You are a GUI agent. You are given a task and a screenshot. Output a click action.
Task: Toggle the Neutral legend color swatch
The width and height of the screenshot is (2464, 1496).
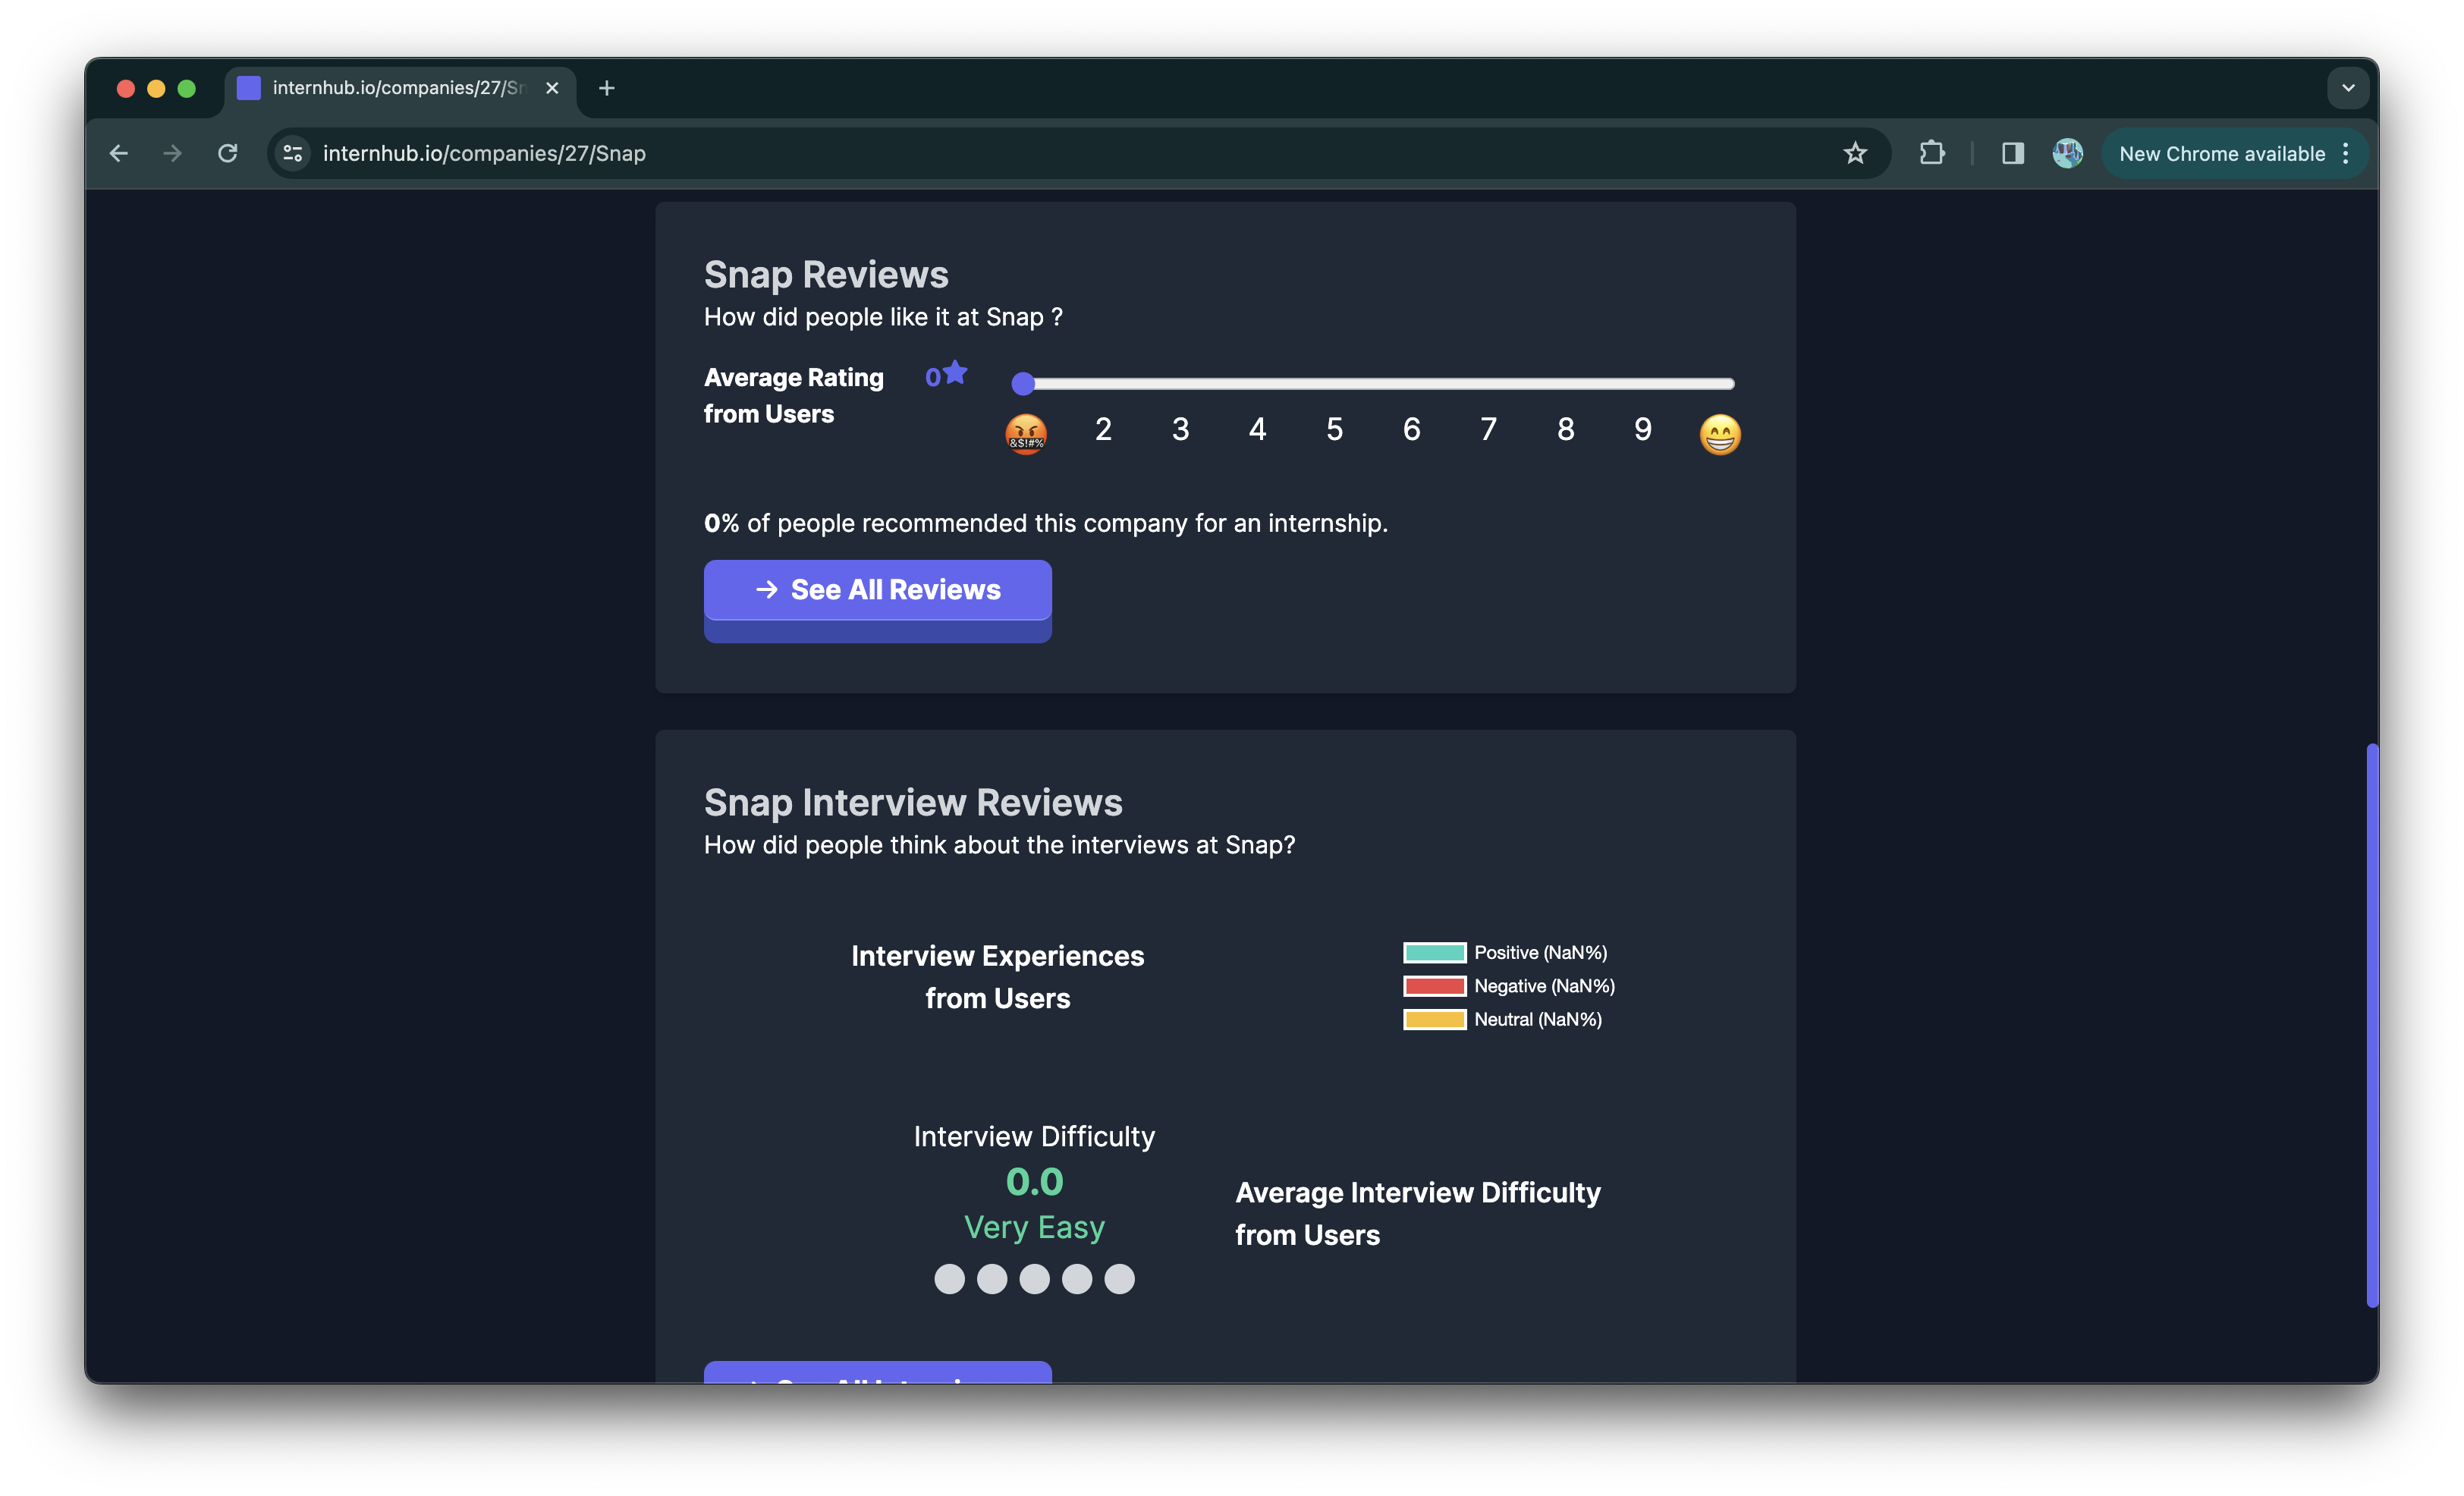[x=1434, y=1019]
